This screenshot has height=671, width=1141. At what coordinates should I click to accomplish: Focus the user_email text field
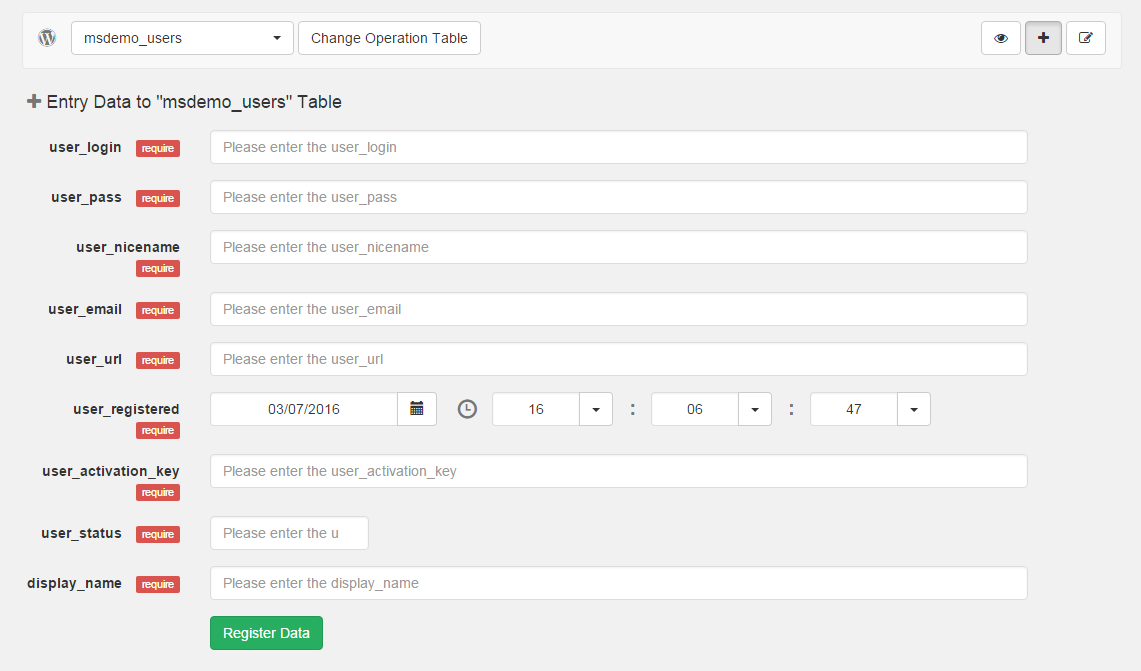tap(618, 309)
